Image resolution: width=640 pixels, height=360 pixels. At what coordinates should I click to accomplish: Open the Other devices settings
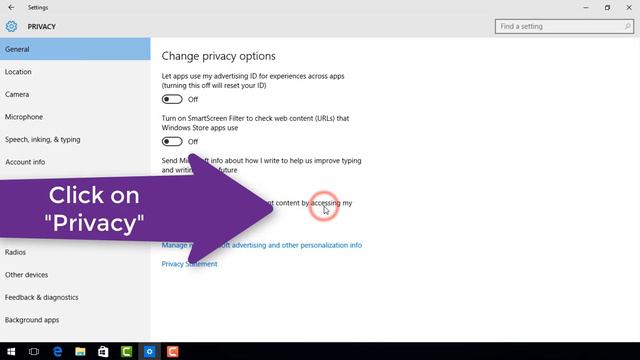coord(75,275)
